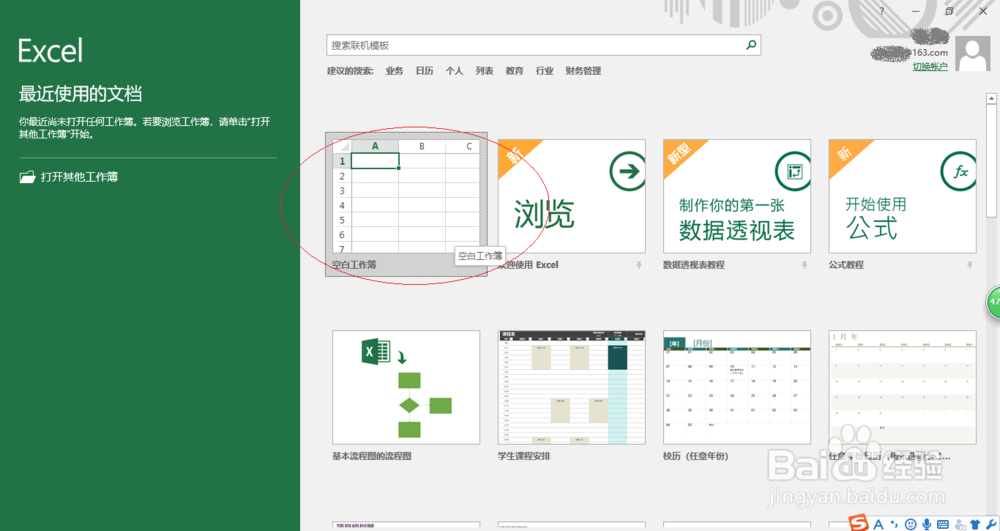
Task: Toggle Sogou English/Chinese A mode
Action: coord(878,525)
